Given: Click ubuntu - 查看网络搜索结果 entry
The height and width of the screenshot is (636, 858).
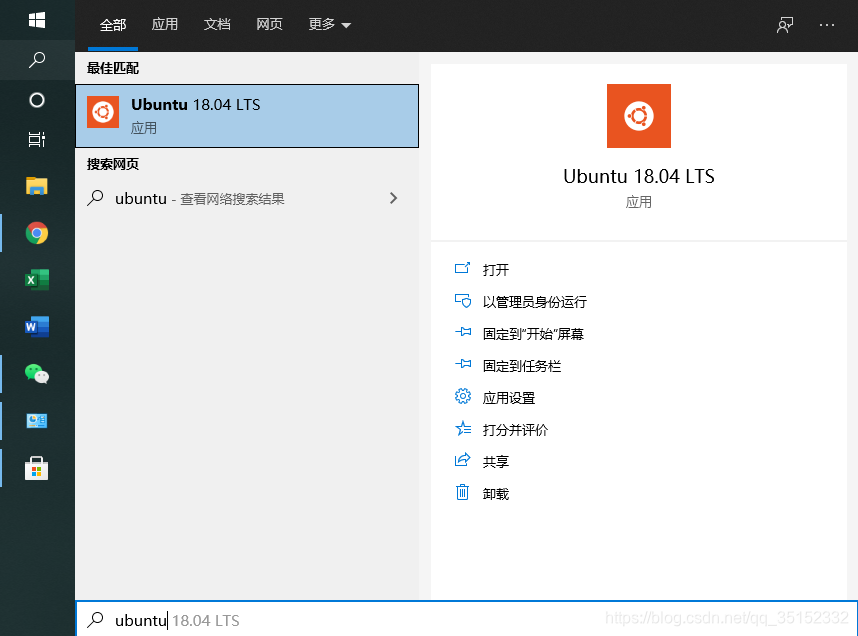Looking at the screenshot, I should [247, 198].
